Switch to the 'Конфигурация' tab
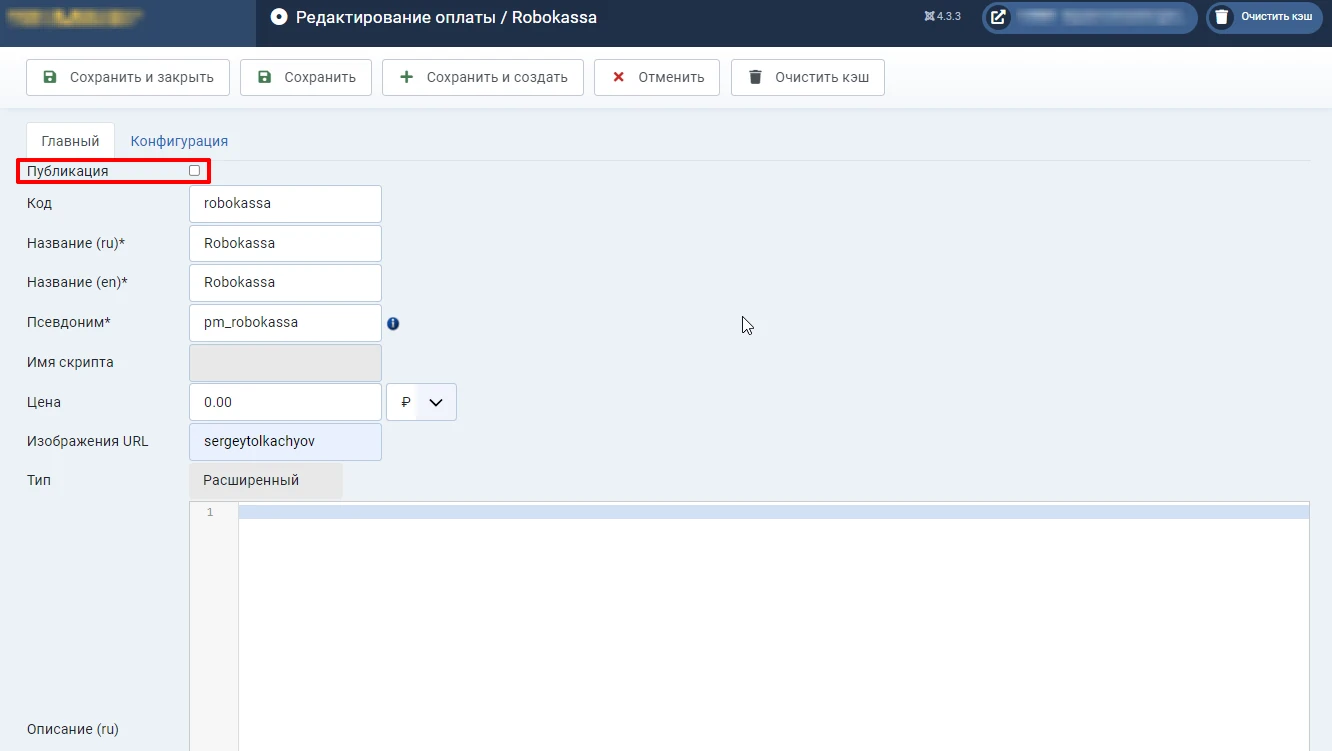Image resolution: width=1332 pixels, height=751 pixels. click(179, 141)
